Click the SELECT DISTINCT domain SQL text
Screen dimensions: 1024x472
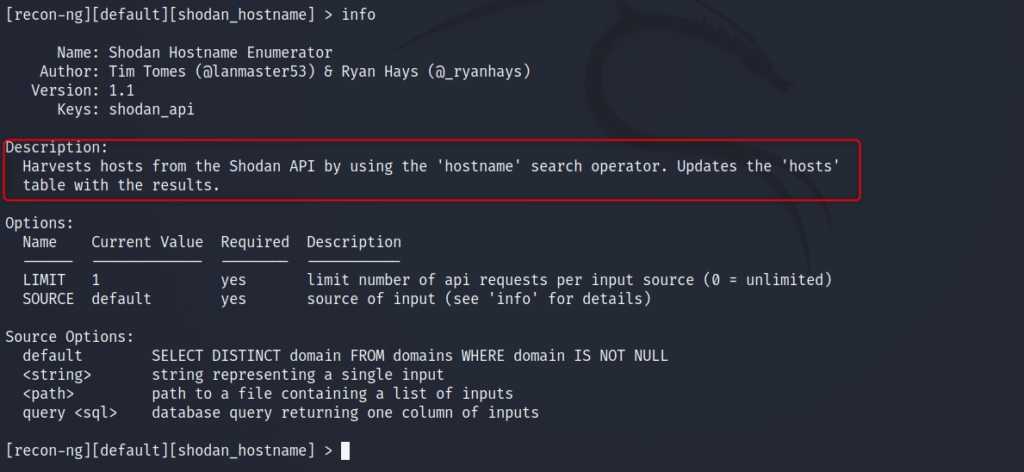(x=410, y=356)
